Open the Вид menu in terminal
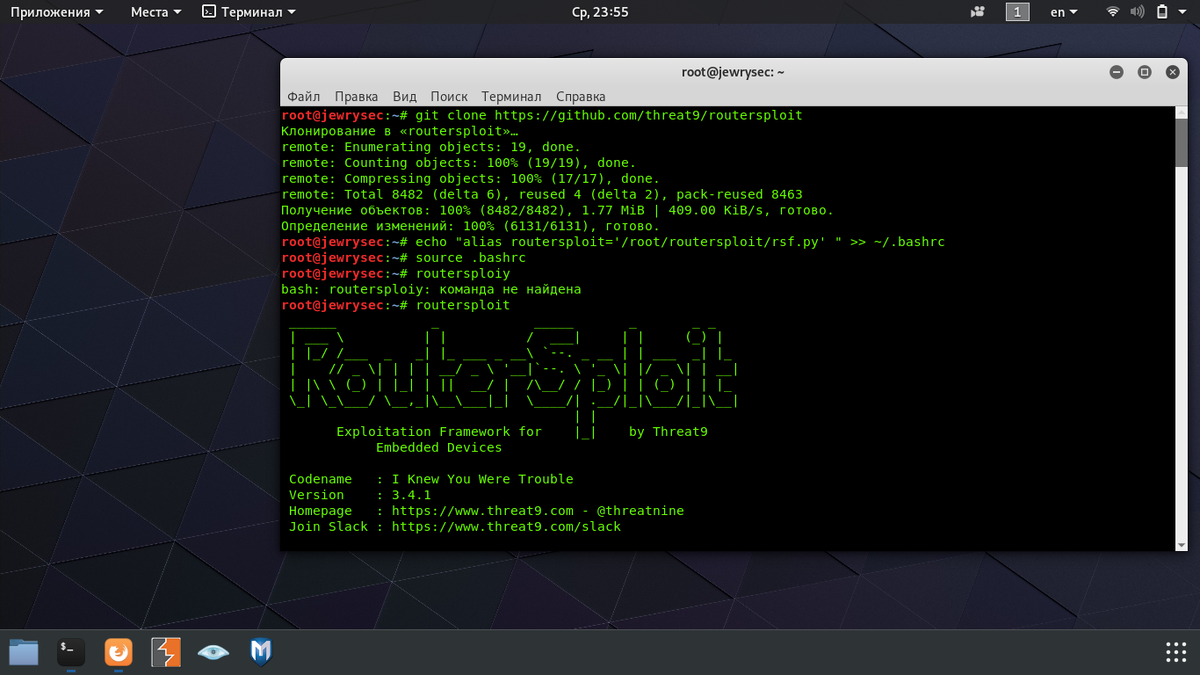The width and height of the screenshot is (1200, 675). pos(404,97)
